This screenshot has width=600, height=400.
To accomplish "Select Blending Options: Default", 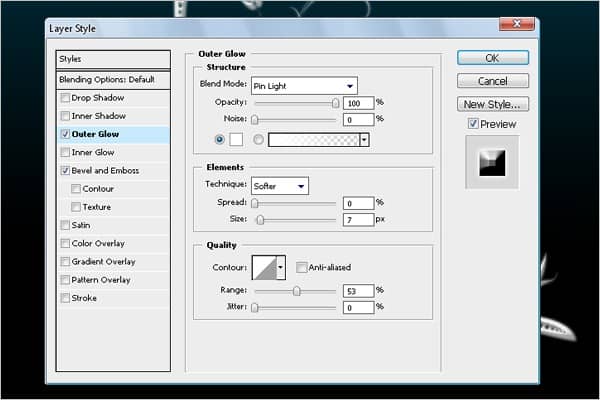I will pyautogui.click(x=113, y=80).
